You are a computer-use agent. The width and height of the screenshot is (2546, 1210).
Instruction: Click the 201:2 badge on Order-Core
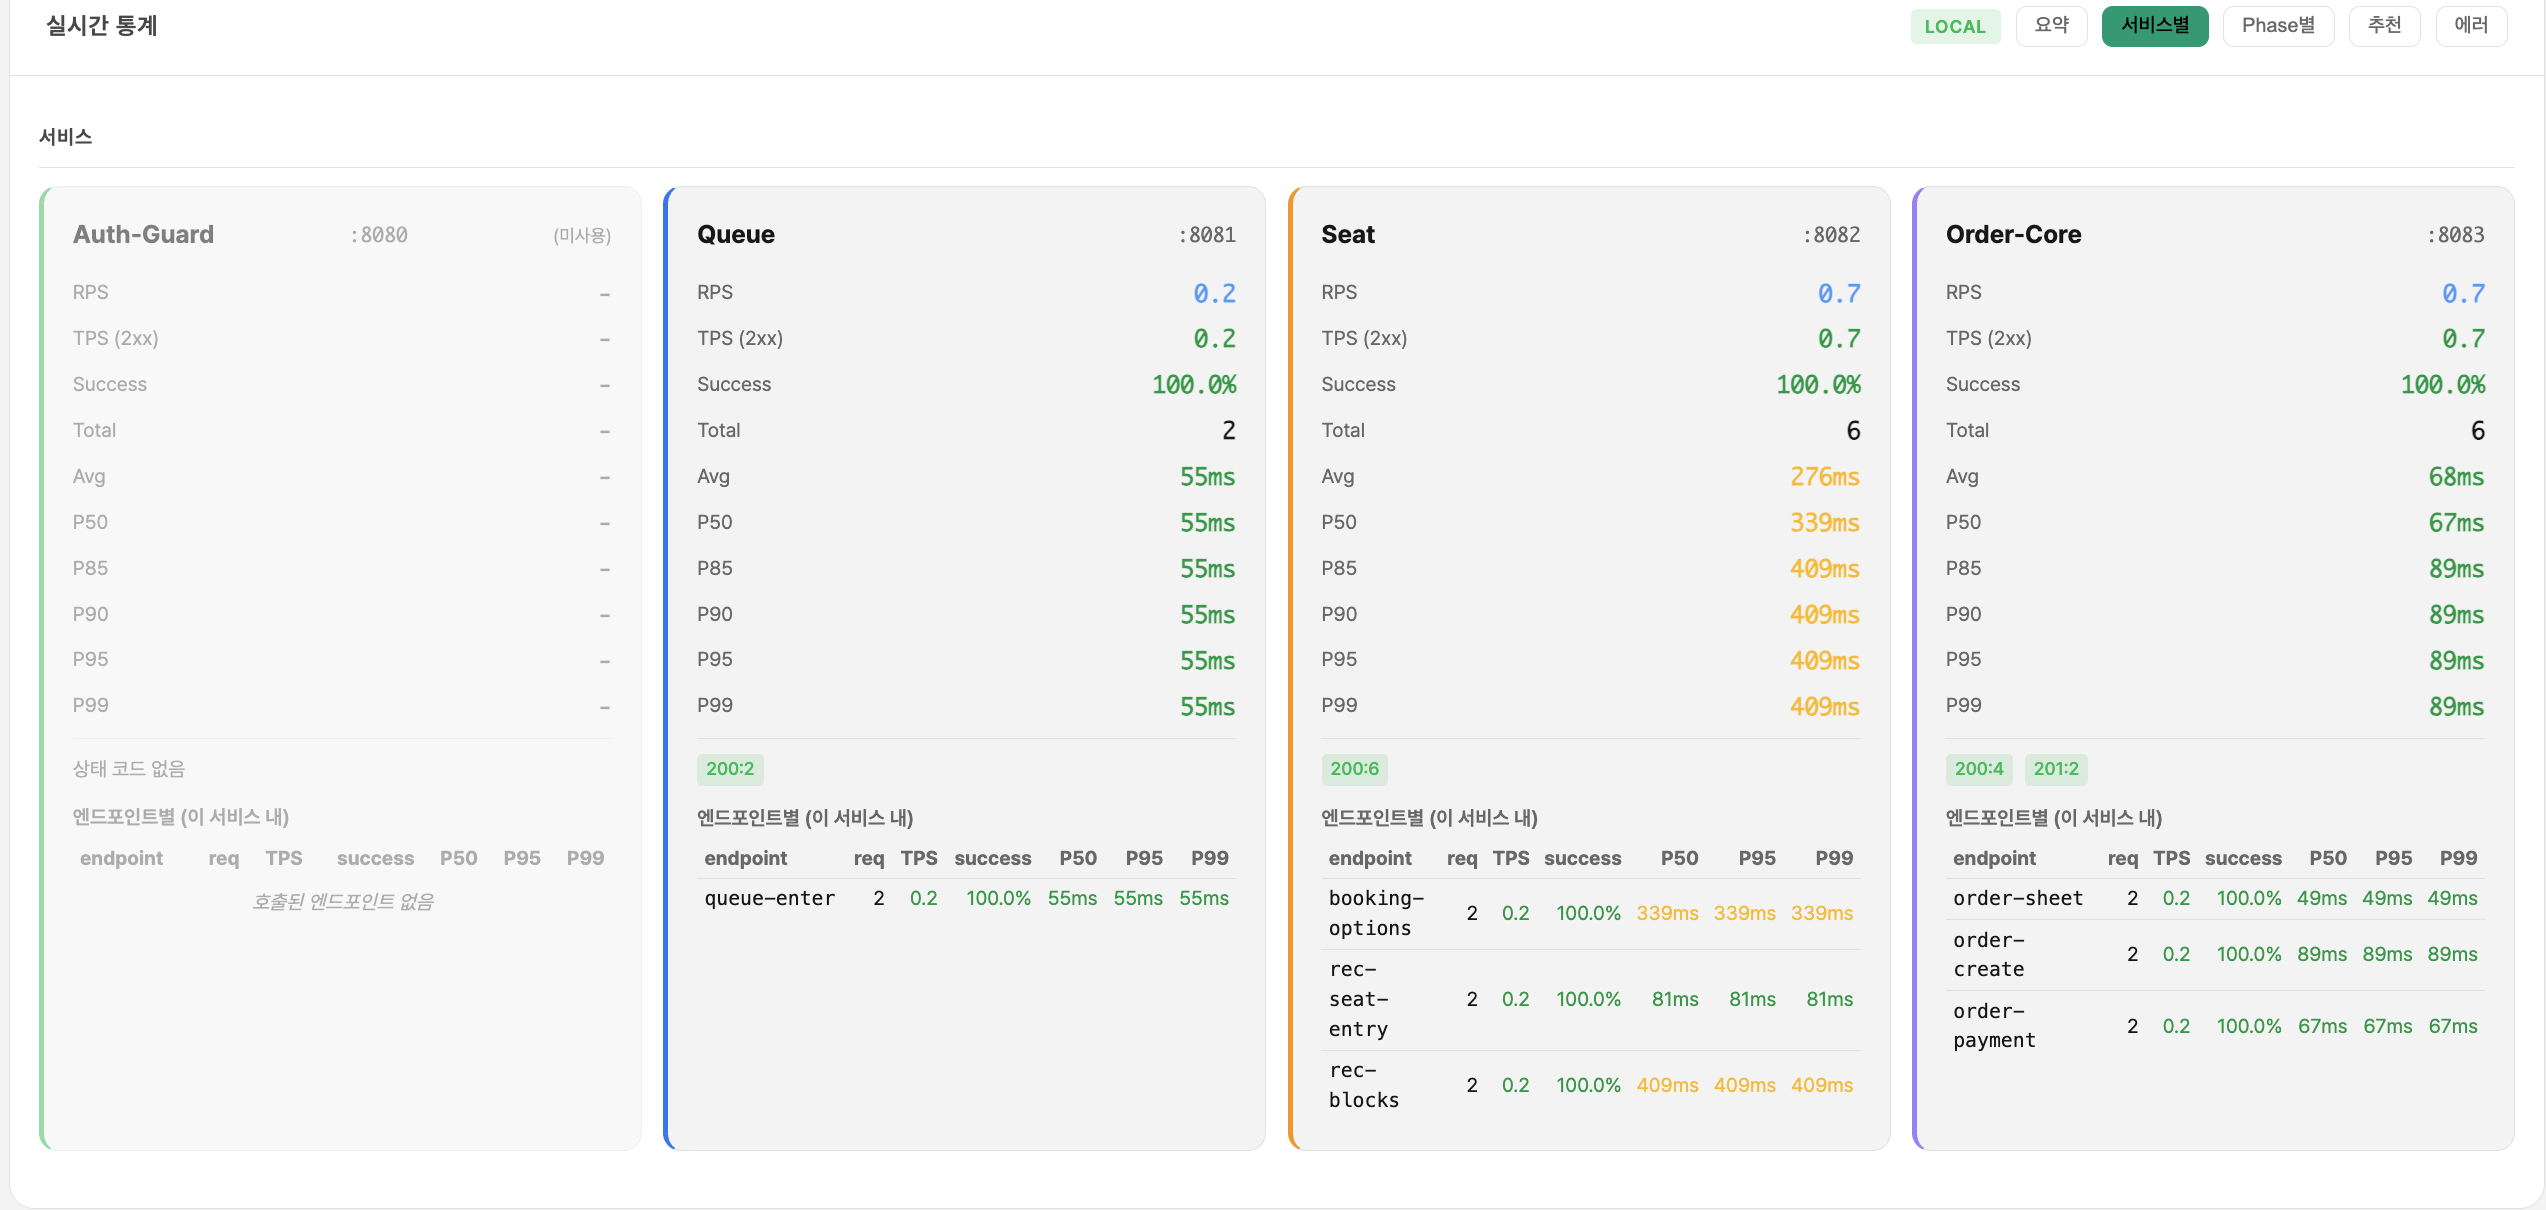2056,769
